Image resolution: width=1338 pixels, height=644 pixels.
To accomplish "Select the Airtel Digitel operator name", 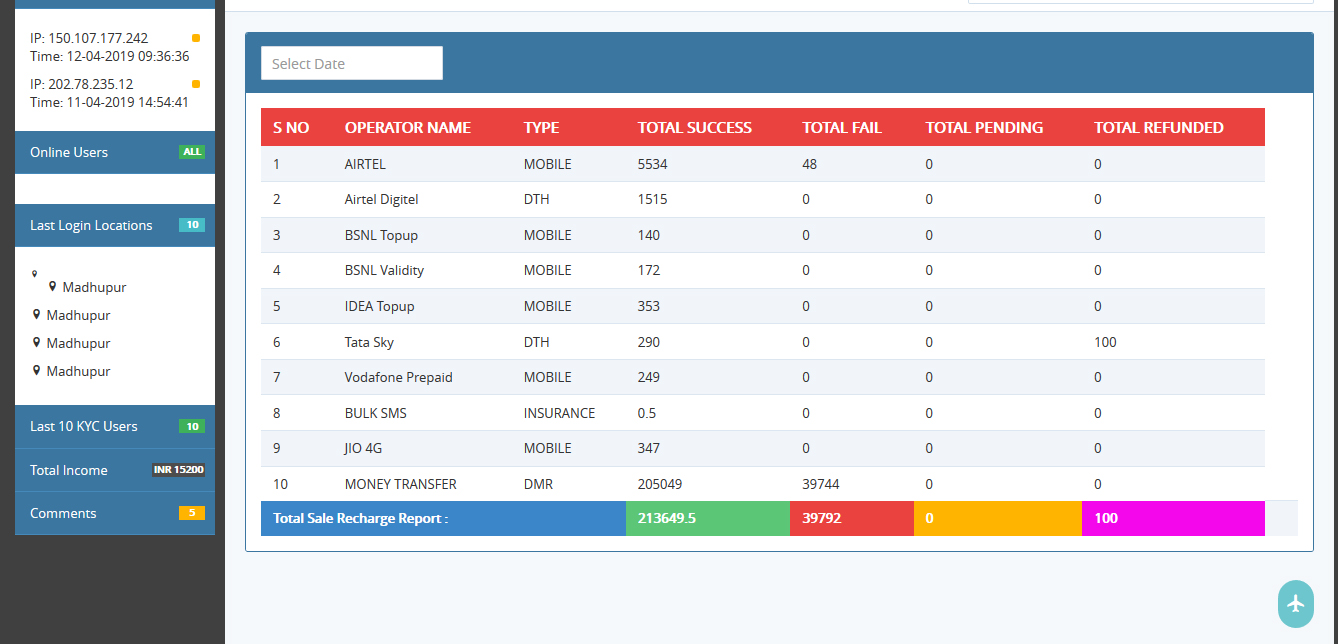I will pos(382,199).
